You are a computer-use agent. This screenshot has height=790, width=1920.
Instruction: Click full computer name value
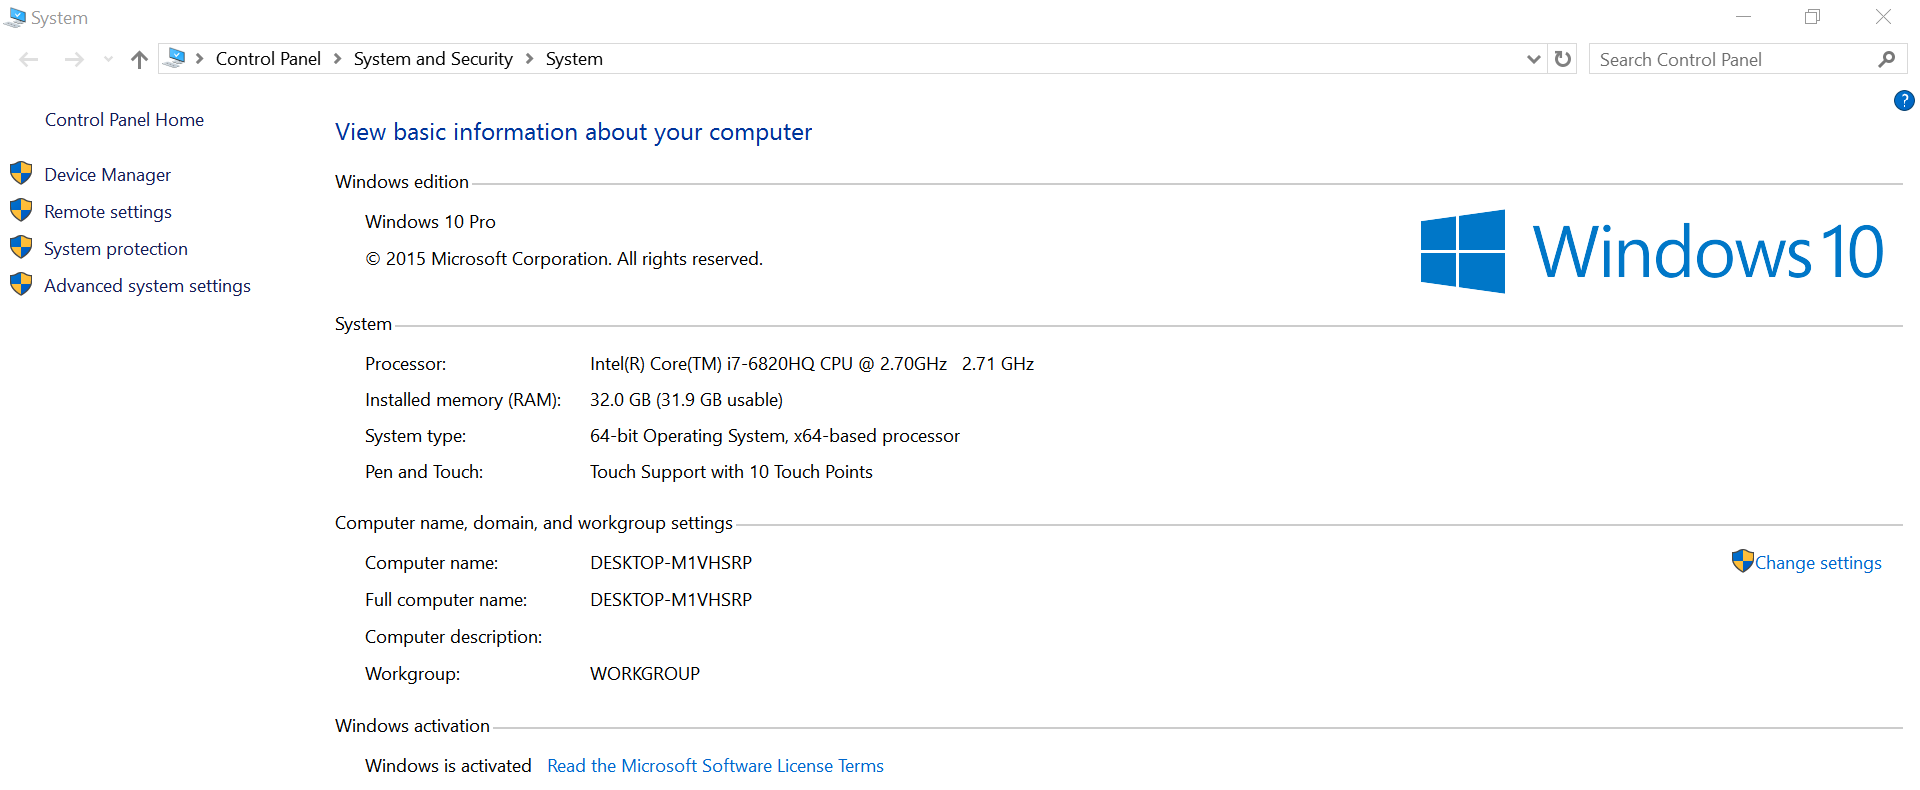pos(671,600)
